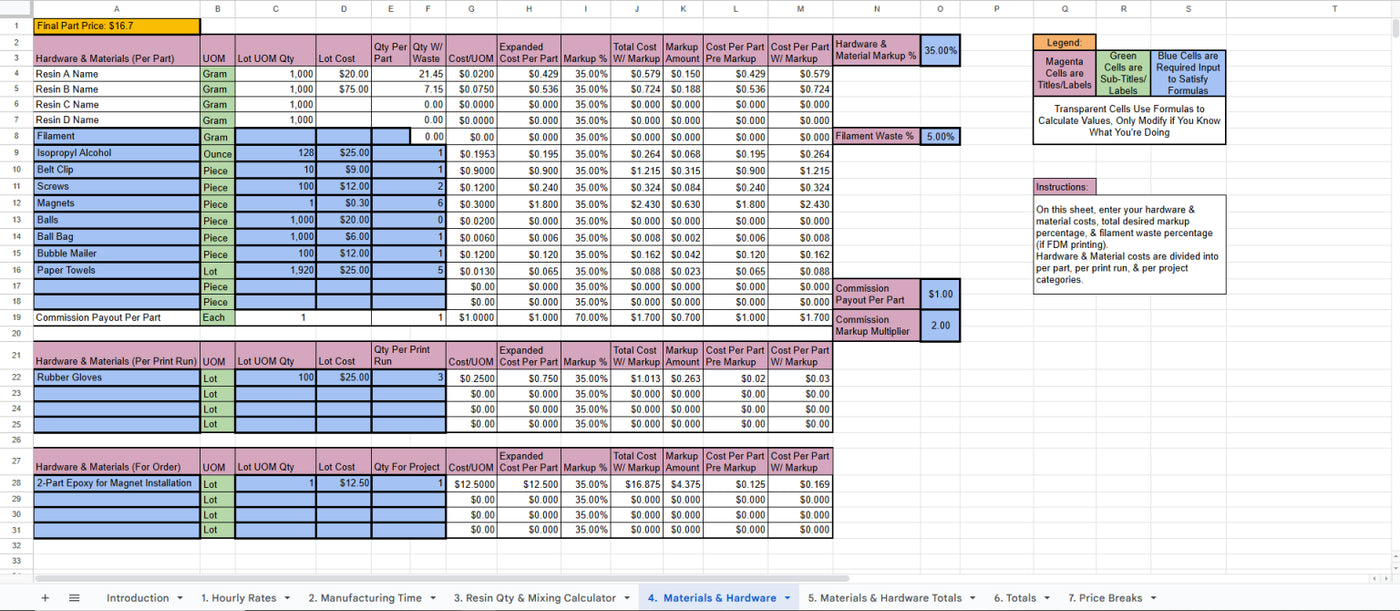The width and height of the screenshot is (1400, 611).
Task: Open the all sheets list icon
Action: pos(74,598)
